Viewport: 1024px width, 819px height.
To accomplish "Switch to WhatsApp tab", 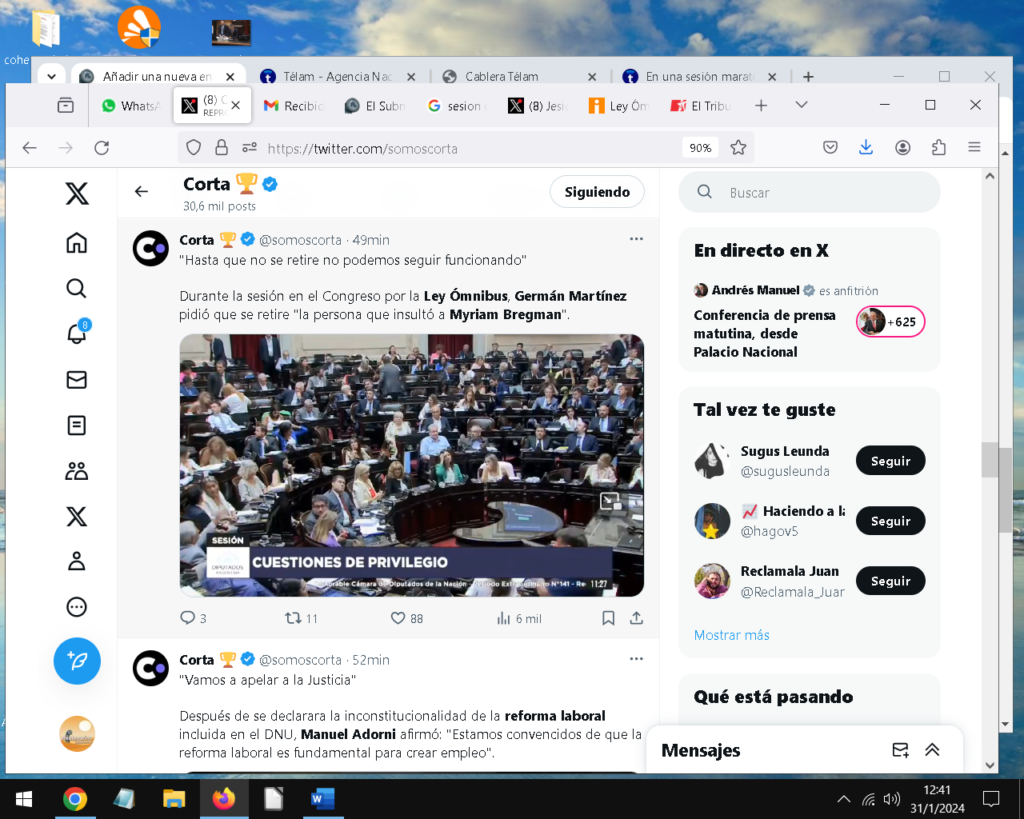I will (131, 106).
